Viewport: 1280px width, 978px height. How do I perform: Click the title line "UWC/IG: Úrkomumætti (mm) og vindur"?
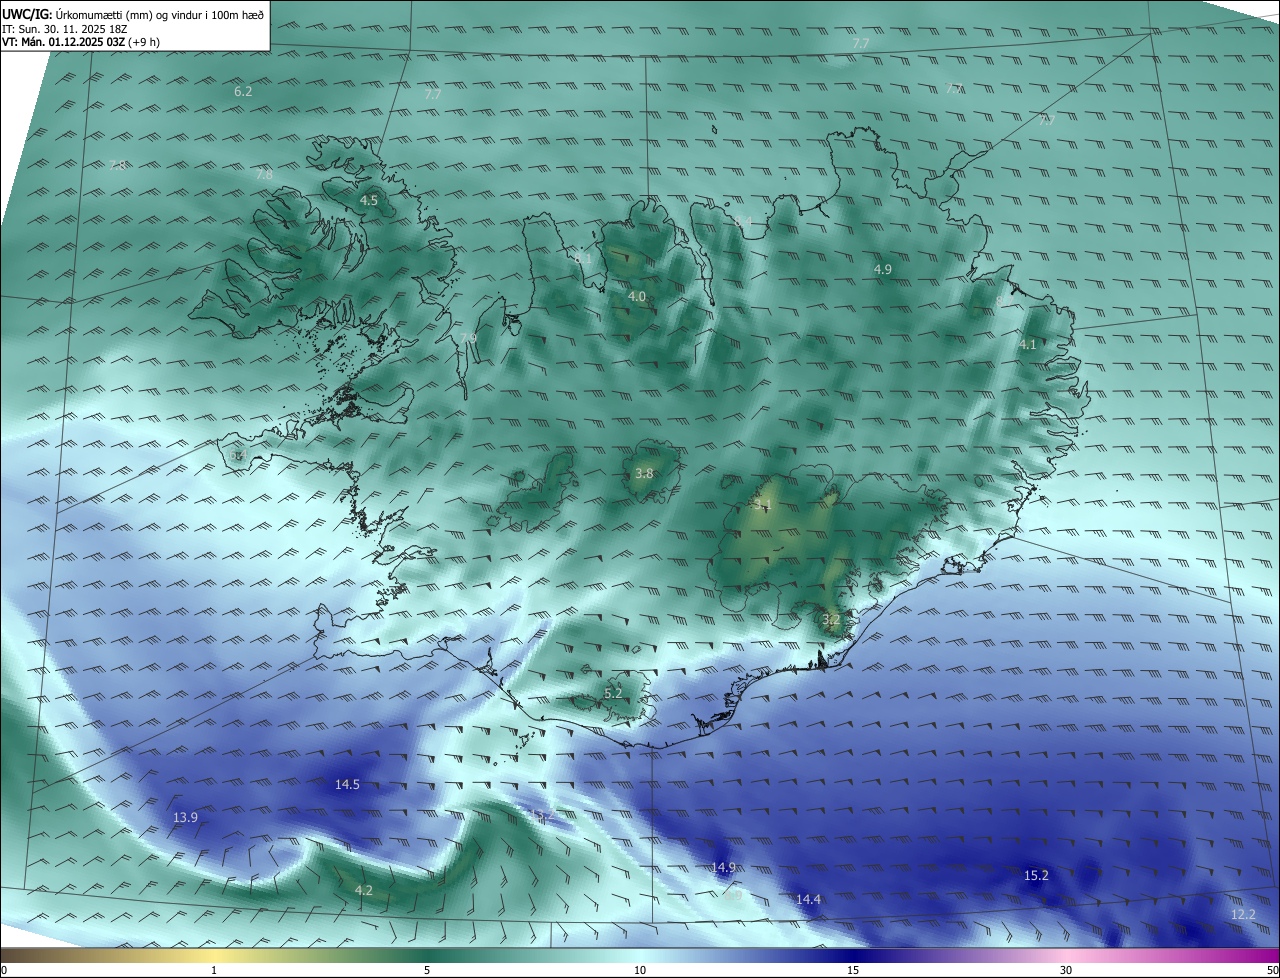134,13
